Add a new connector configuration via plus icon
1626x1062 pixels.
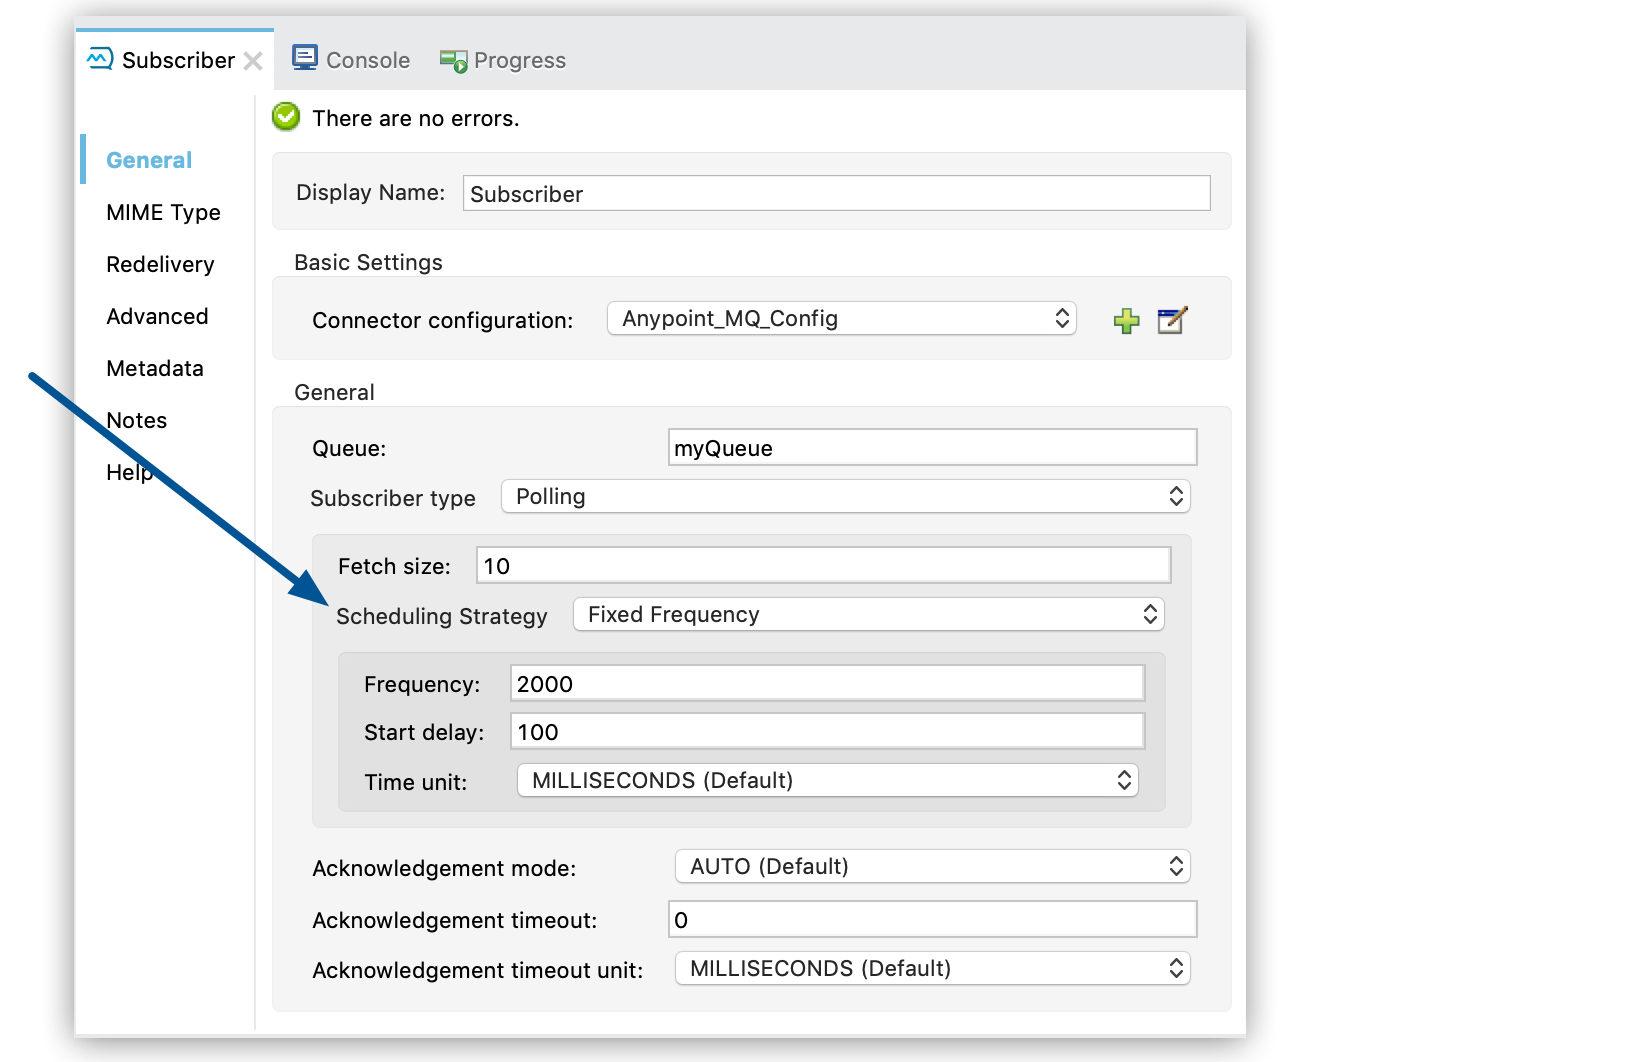point(1126,320)
